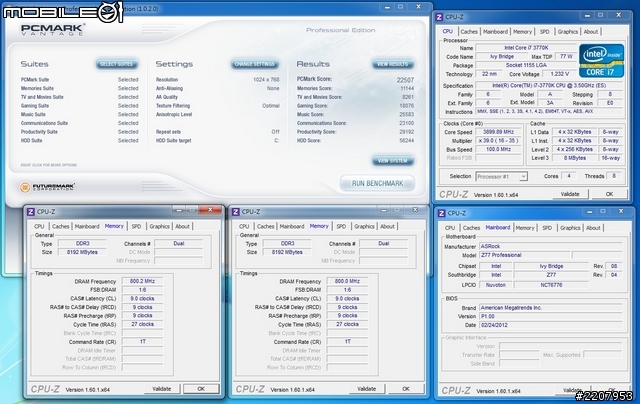
Task: Click the Z77 Professional model field
Action: (x=524, y=255)
